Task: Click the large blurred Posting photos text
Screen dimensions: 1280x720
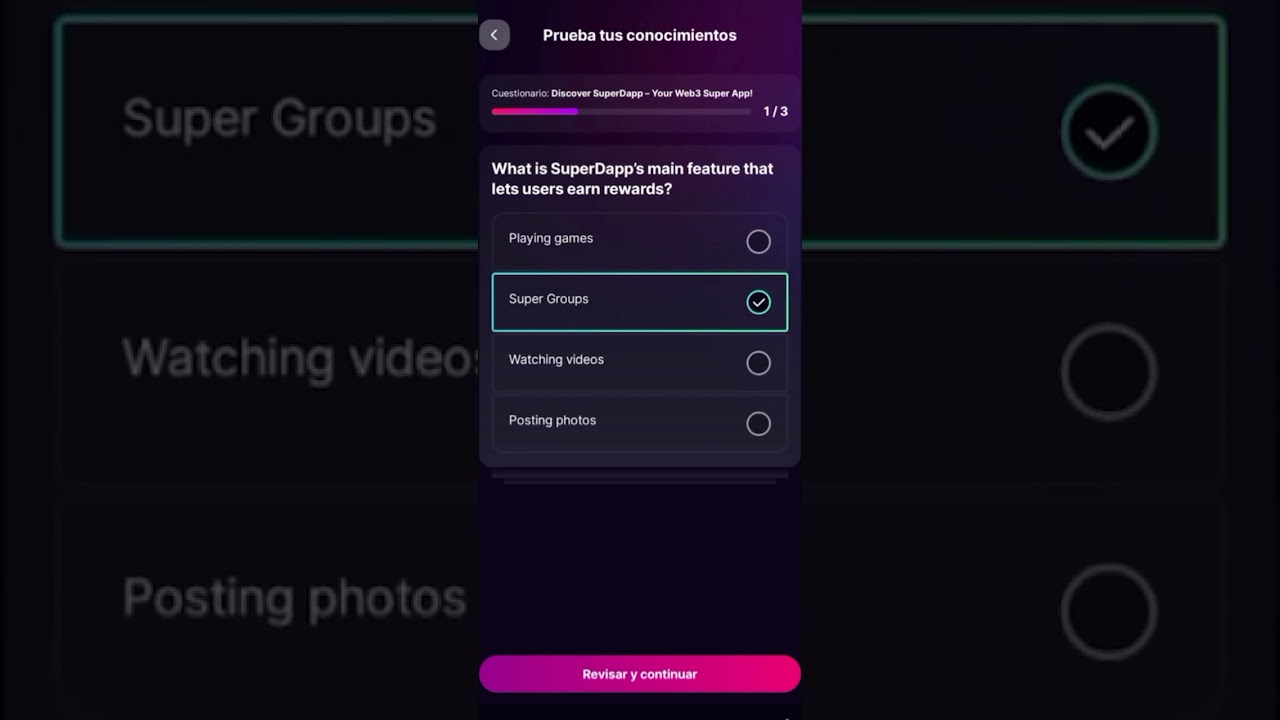Action: click(x=294, y=597)
